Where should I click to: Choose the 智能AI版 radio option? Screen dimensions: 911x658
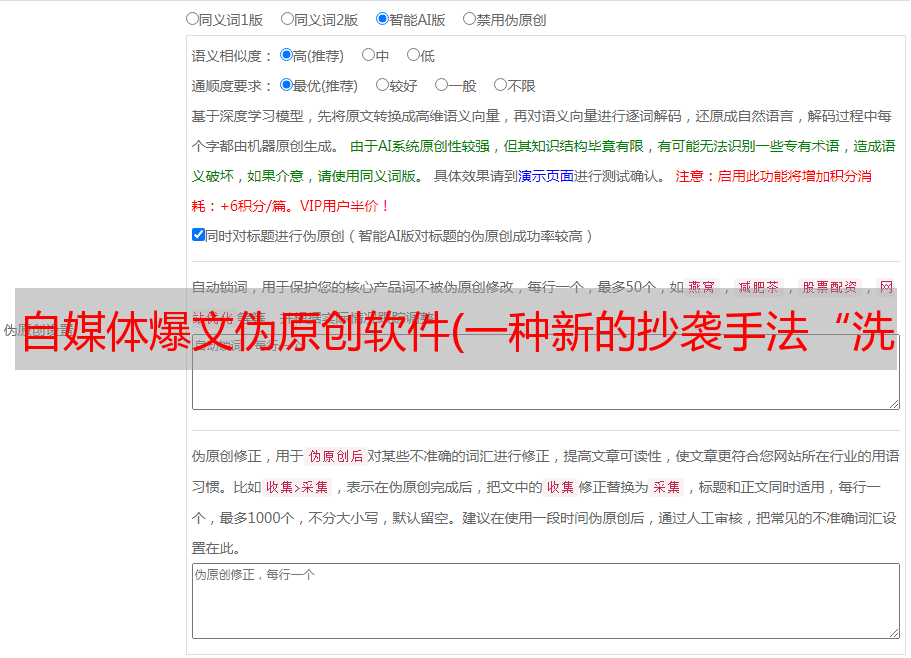(382, 19)
